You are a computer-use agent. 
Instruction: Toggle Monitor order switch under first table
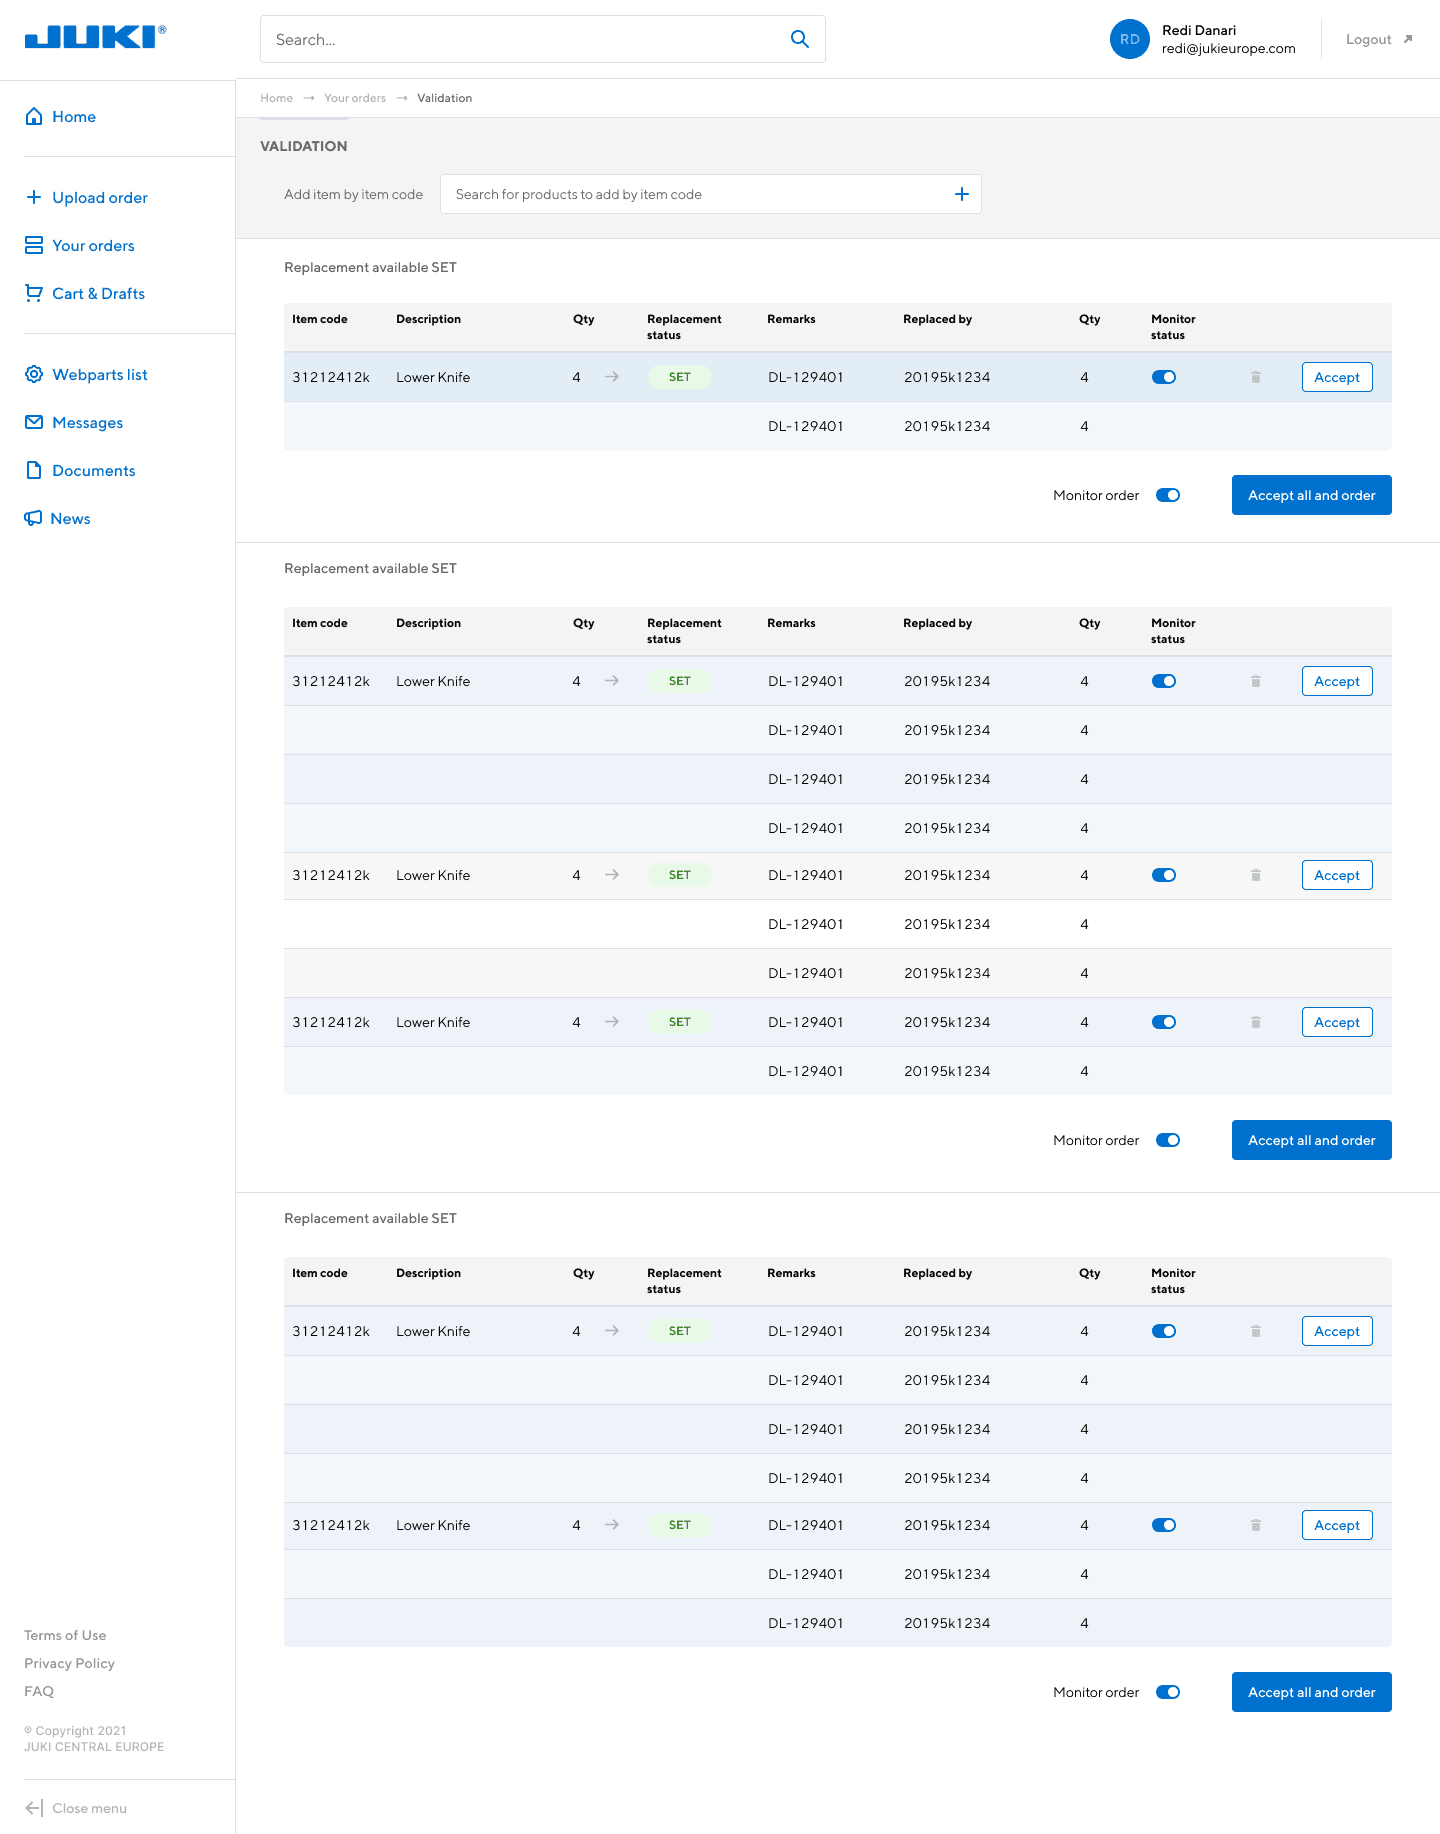pos(1168,495)
